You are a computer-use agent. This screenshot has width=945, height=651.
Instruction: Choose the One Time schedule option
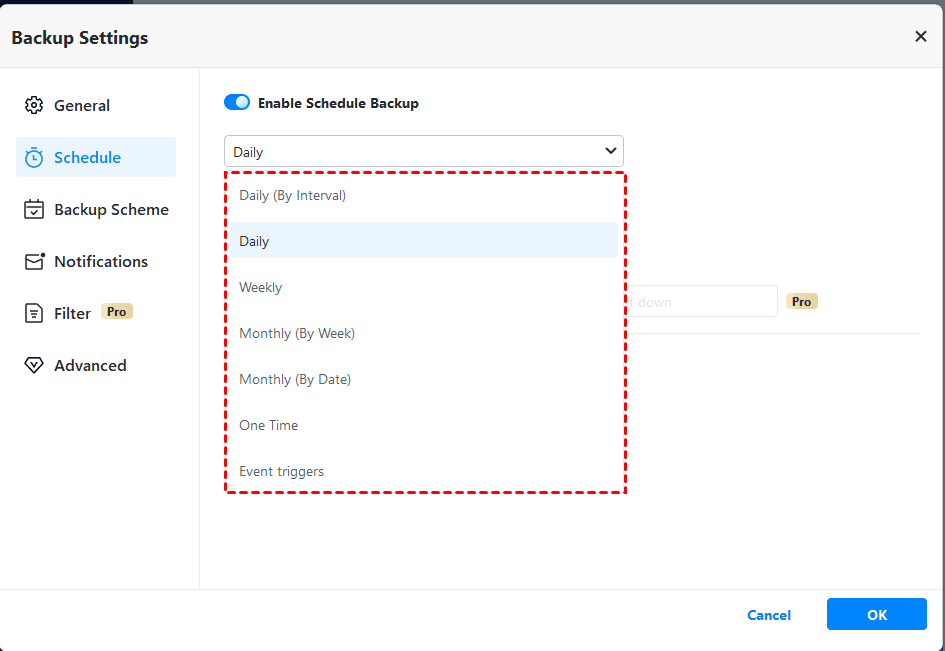269,425
